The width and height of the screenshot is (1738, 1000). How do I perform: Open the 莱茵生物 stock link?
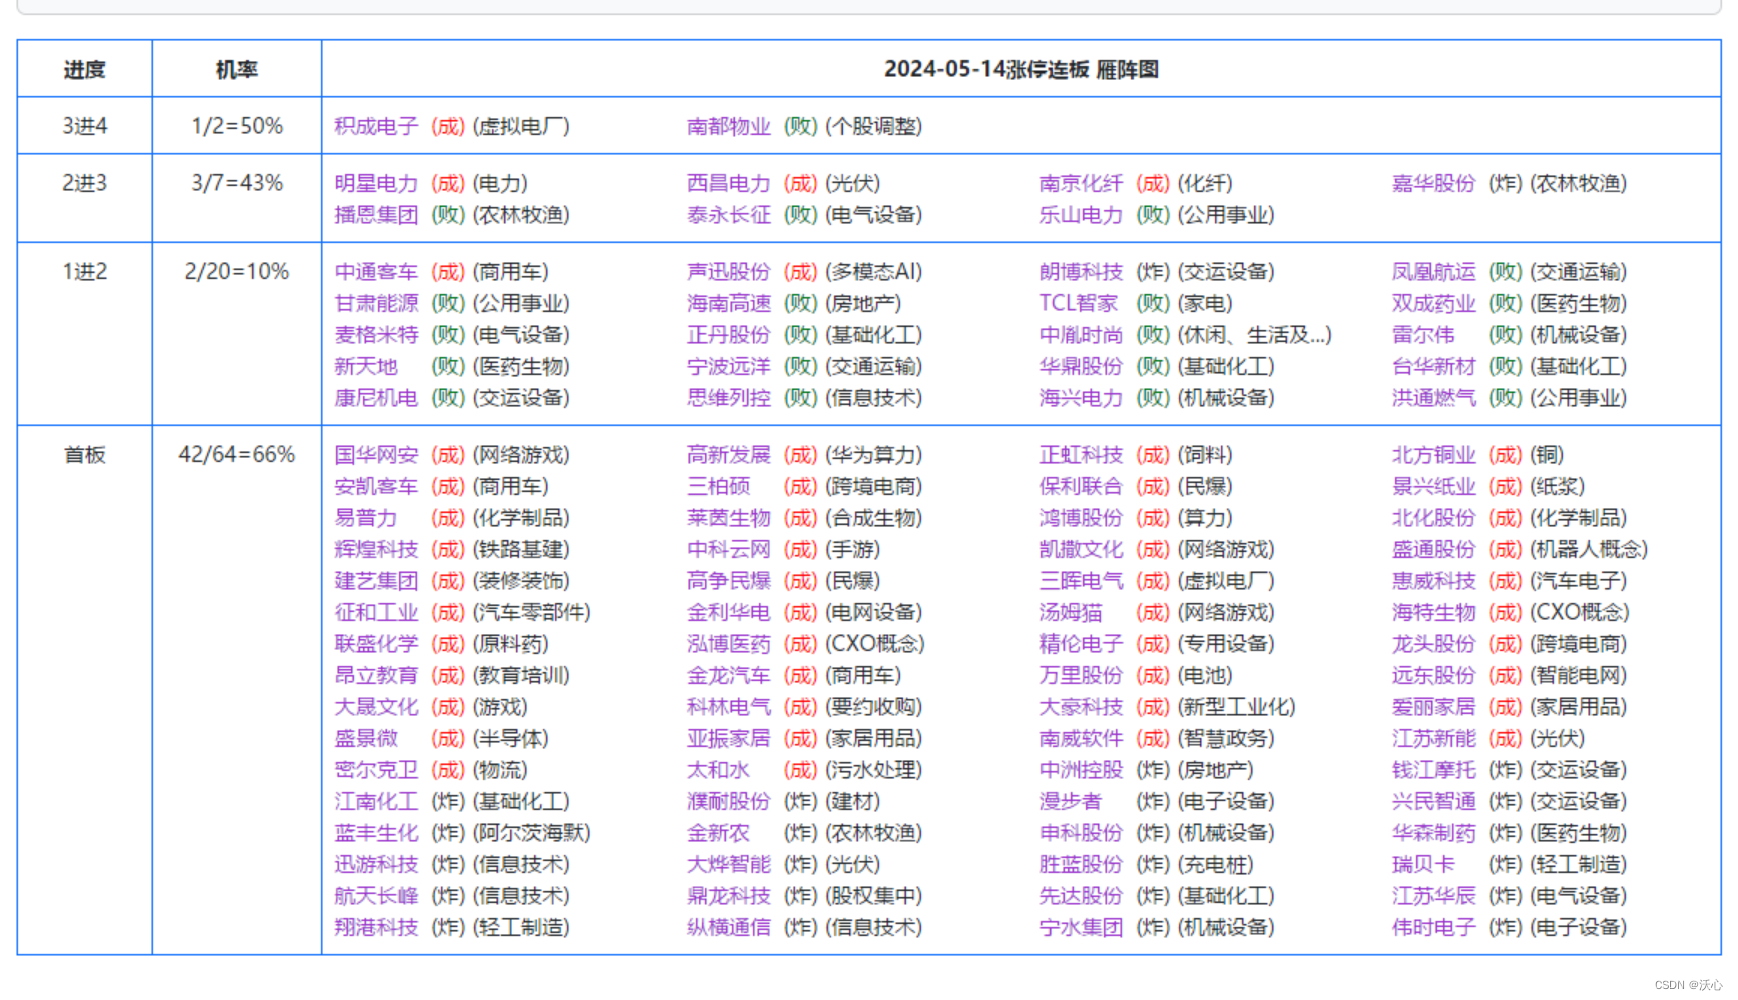(729, 518)
